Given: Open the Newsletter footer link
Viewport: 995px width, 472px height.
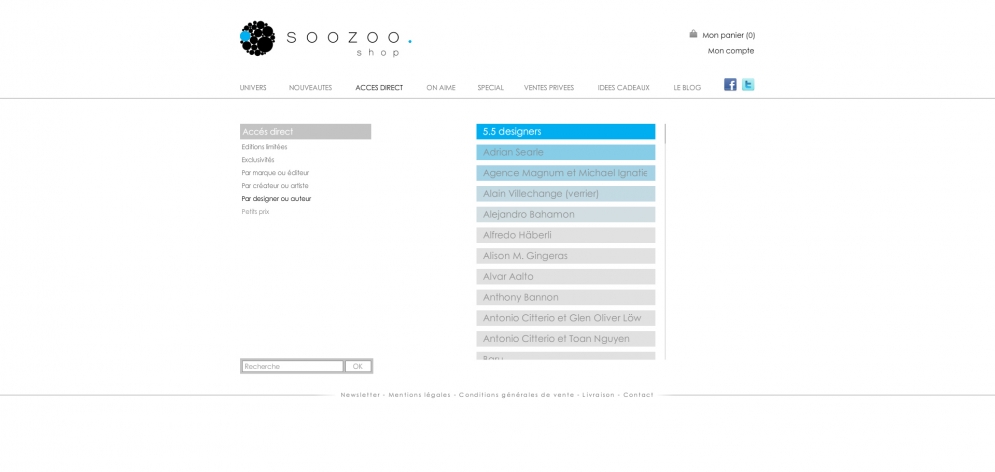Looking at the screenshot, I should [x=360, y=395].
